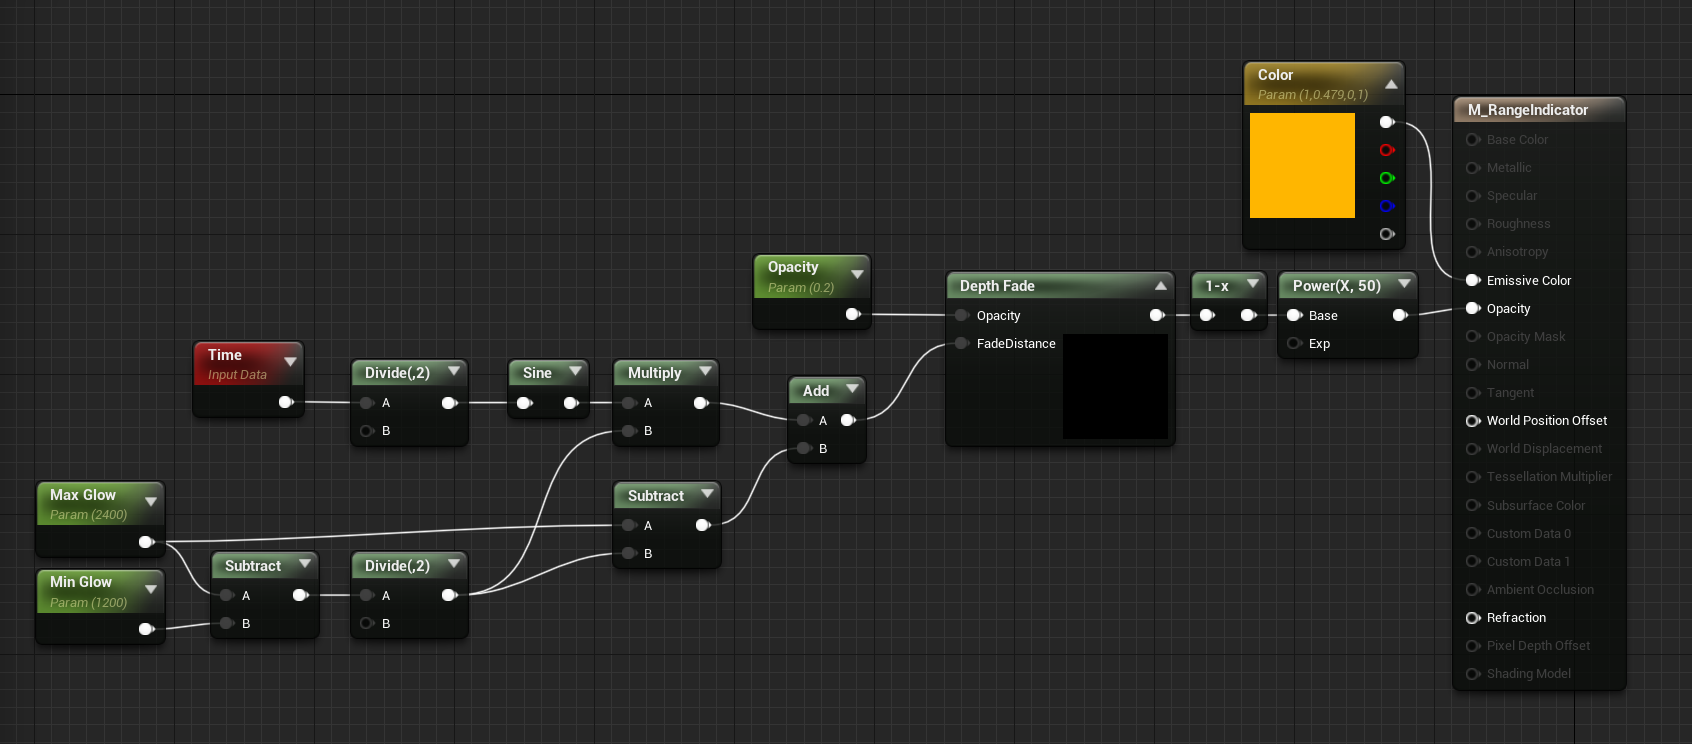1692x744 pixels.
Task: Click the blue channel output pin on Color node
Action: [x=1386, y=206]
